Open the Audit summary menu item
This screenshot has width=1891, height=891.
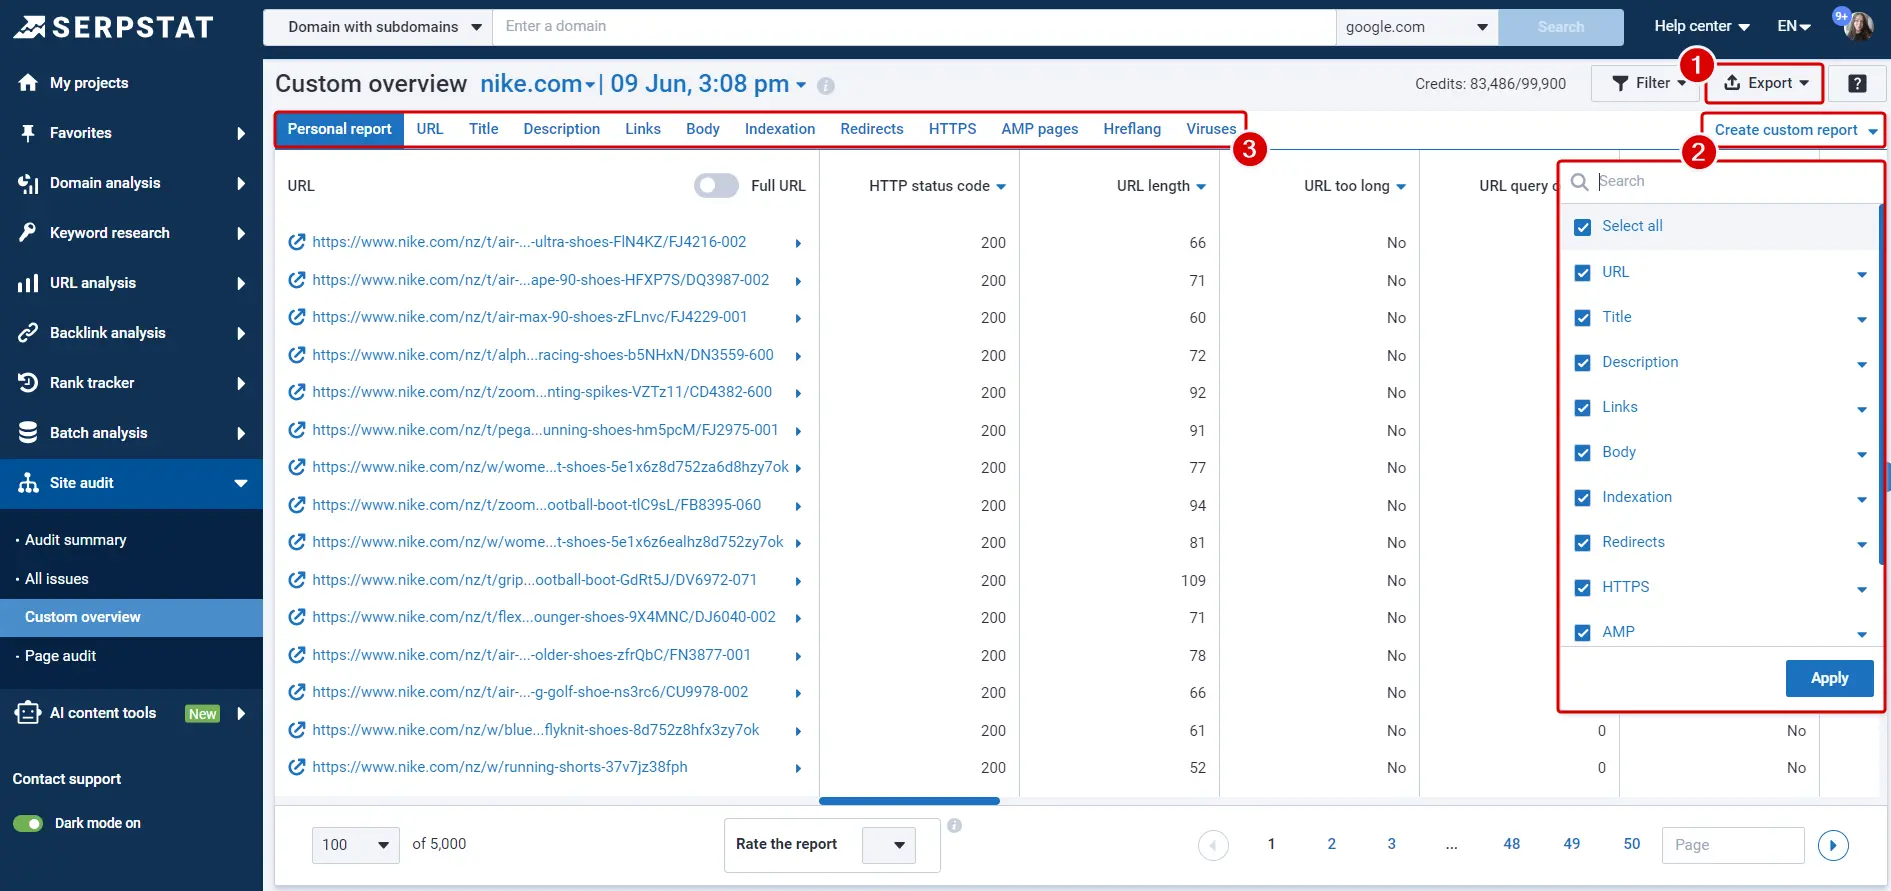coord(76,540)
